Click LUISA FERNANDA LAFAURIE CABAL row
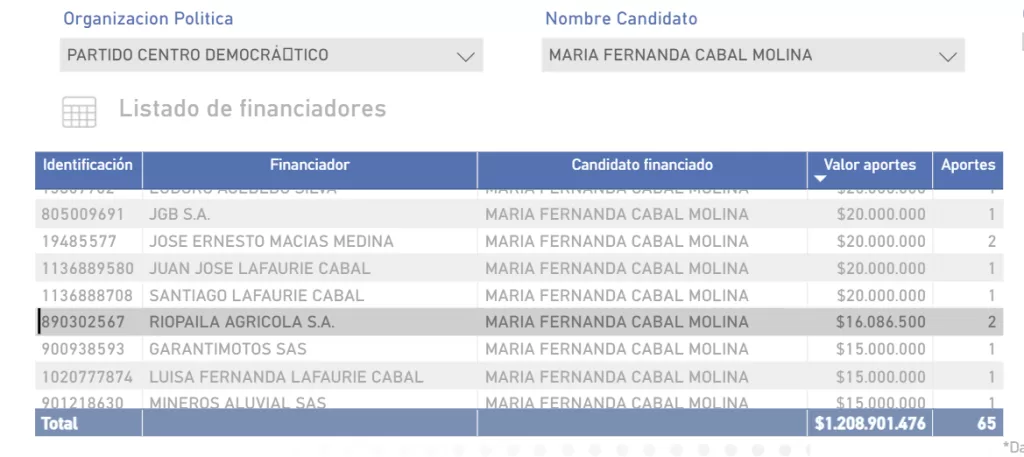 519,377
